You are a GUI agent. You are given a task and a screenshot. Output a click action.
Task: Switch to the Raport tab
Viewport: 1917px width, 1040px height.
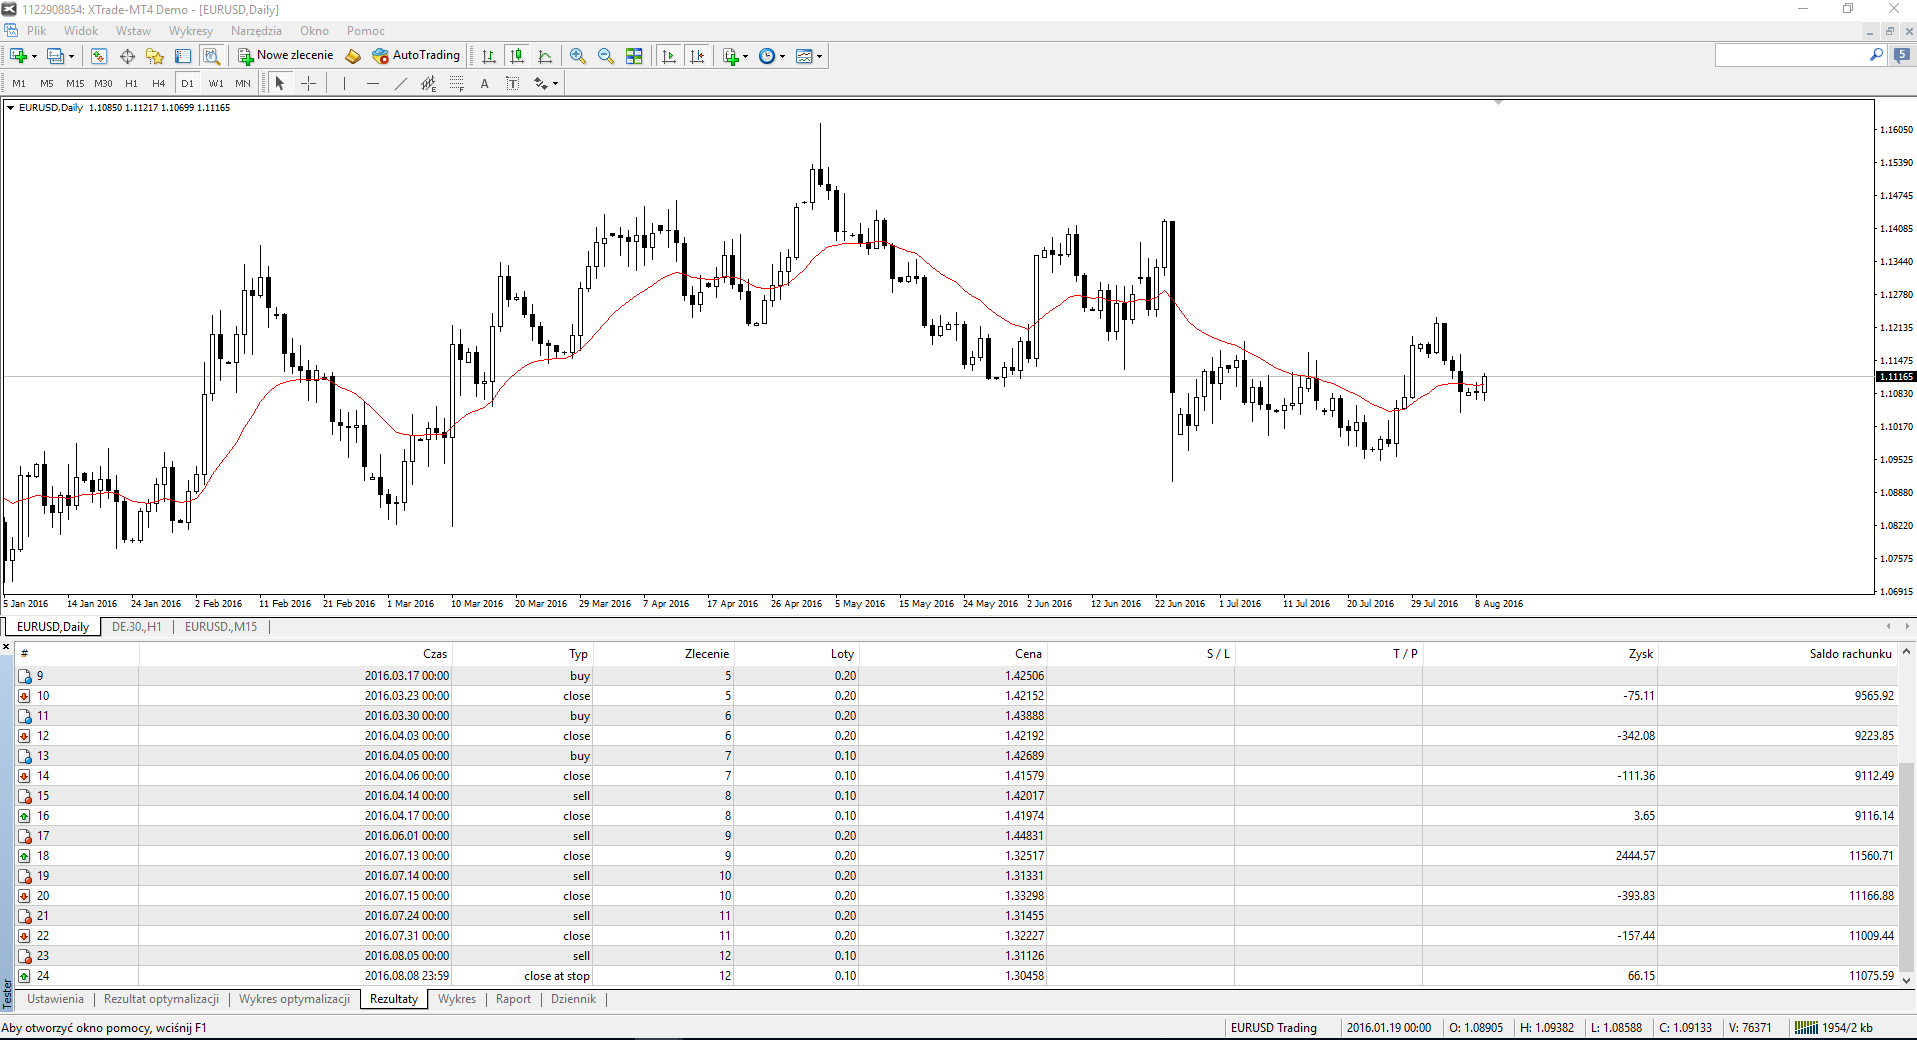click(x=513, y=999)
